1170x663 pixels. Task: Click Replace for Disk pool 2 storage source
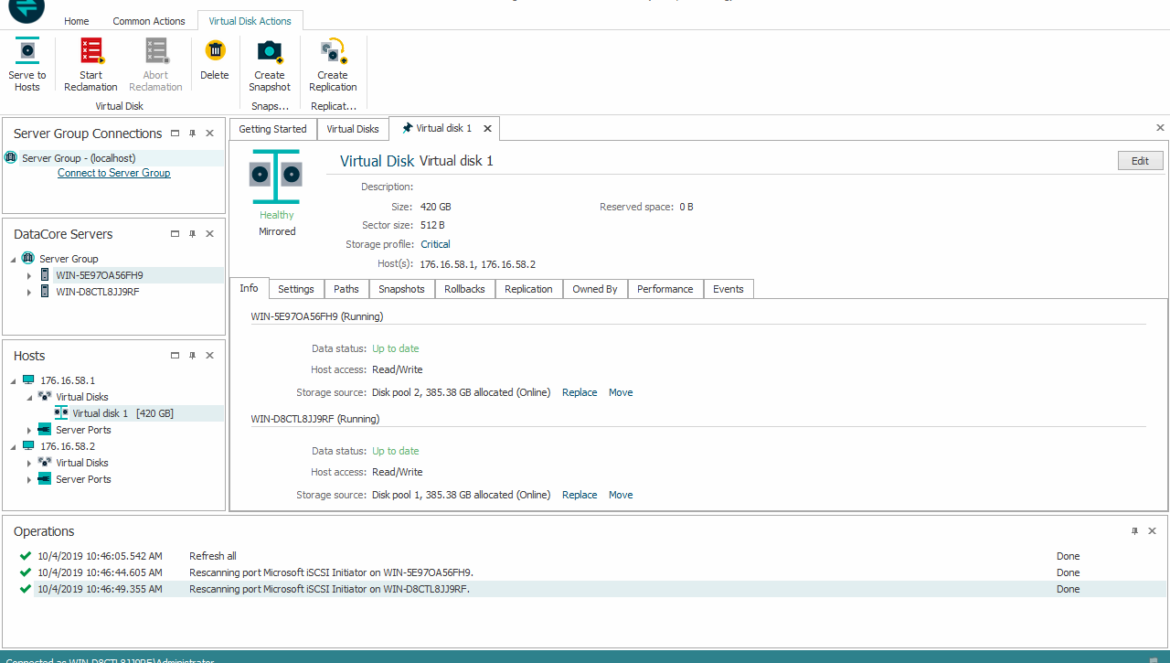(580, 392)
